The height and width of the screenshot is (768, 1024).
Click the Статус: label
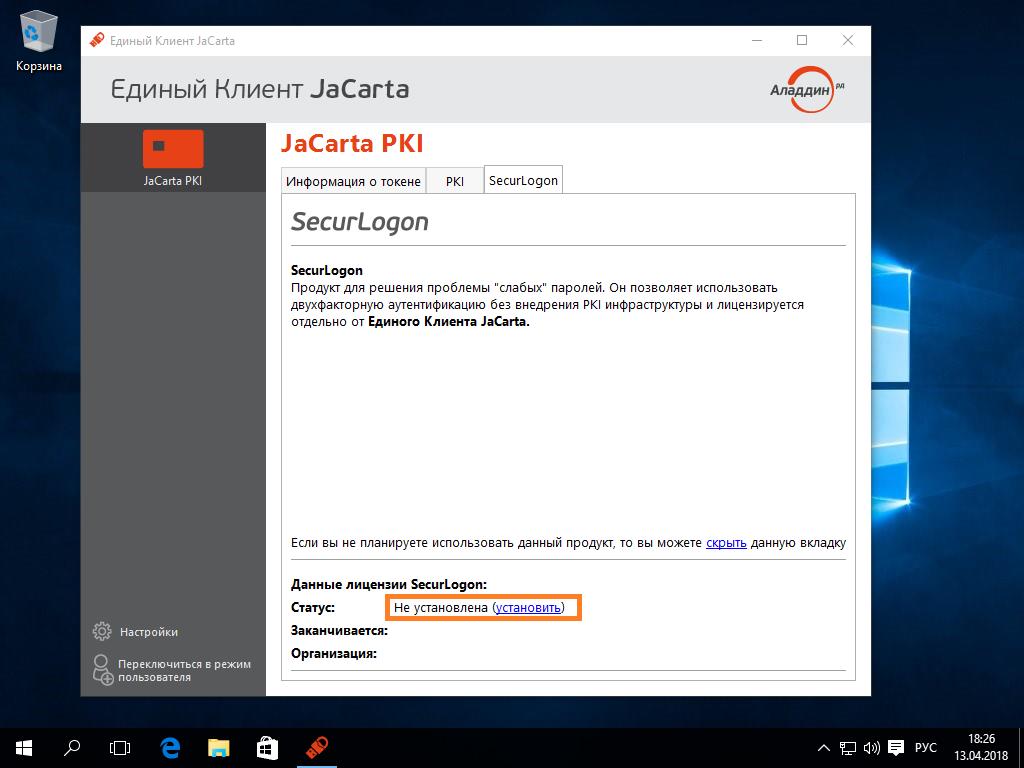(313, 607)
